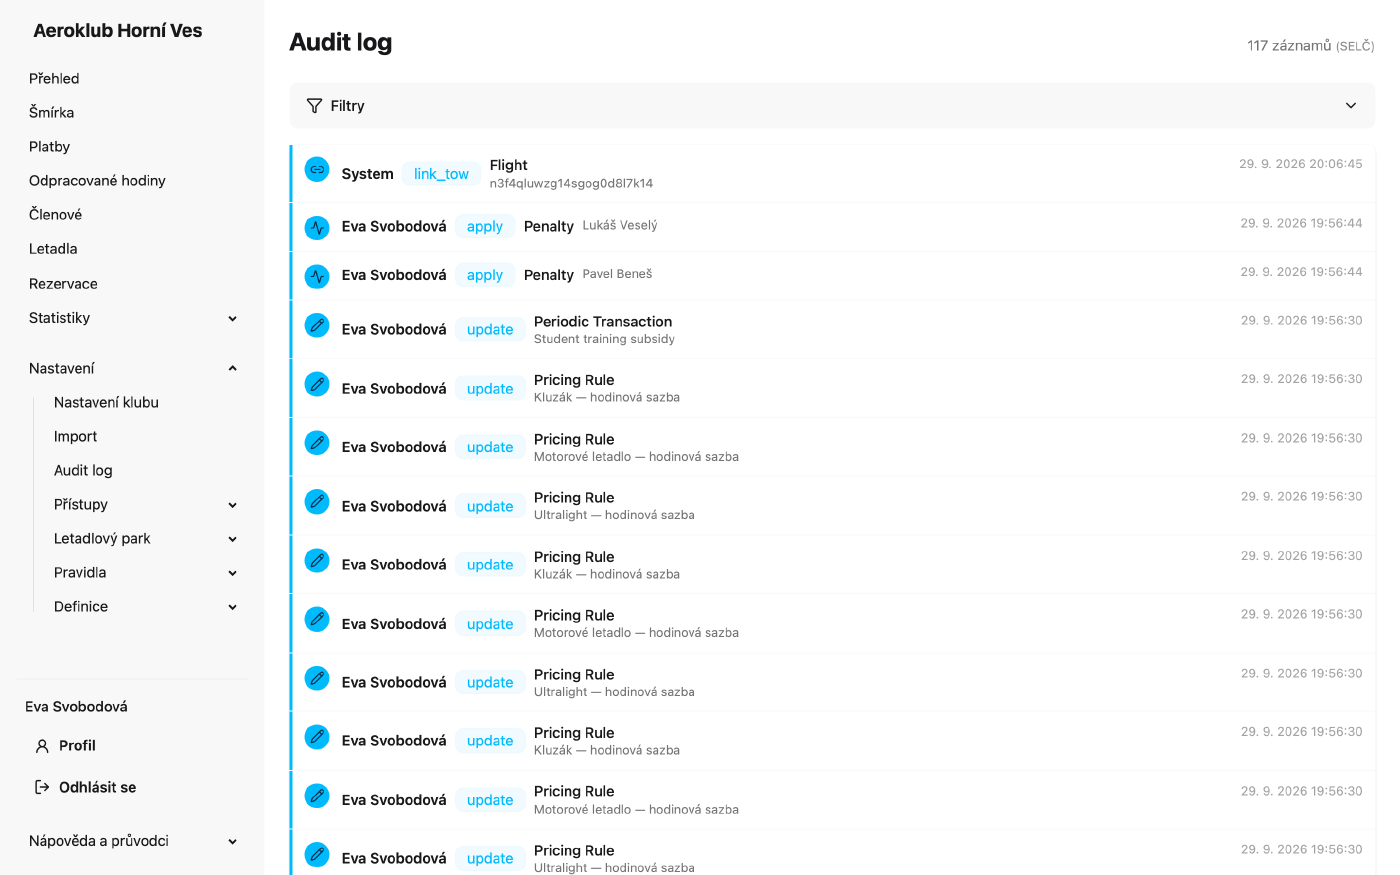Click the Aeroklub Horní Ves title

(x=118, y=30)
